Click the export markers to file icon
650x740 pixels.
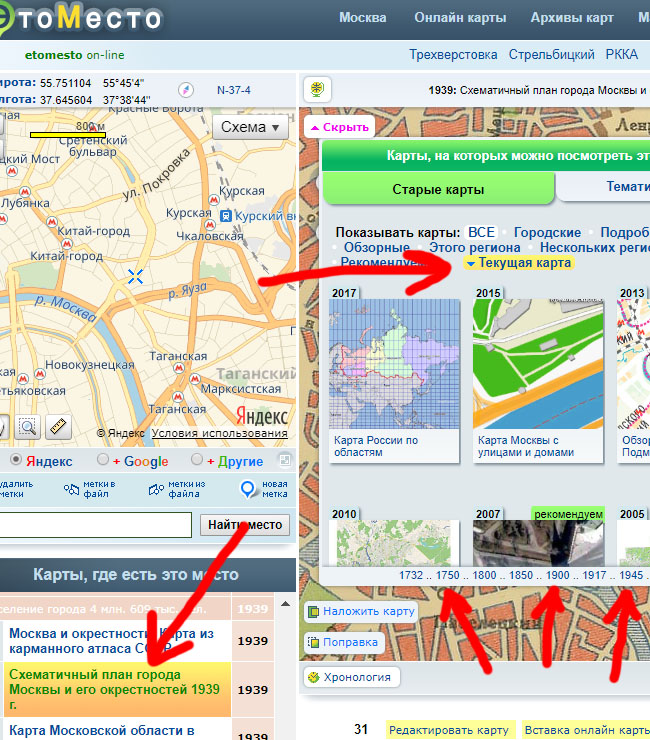tap(73, 489)
